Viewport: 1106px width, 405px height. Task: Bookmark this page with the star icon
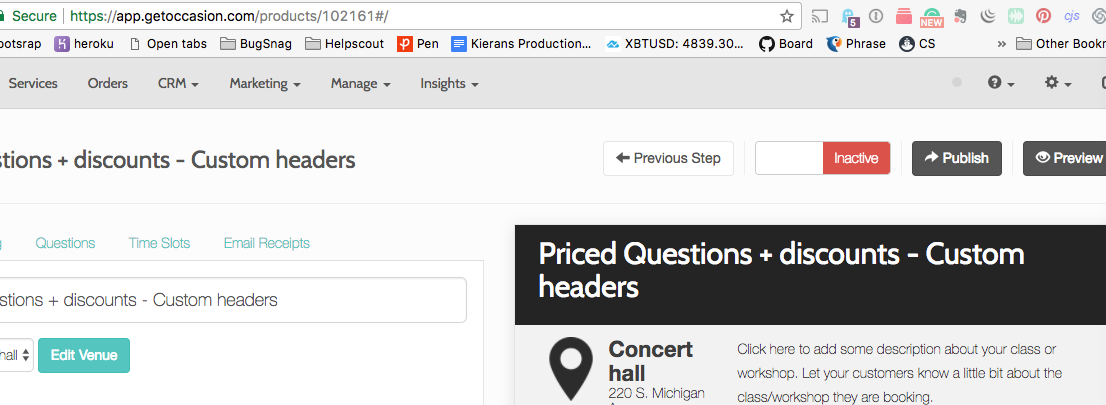[787, 16]
